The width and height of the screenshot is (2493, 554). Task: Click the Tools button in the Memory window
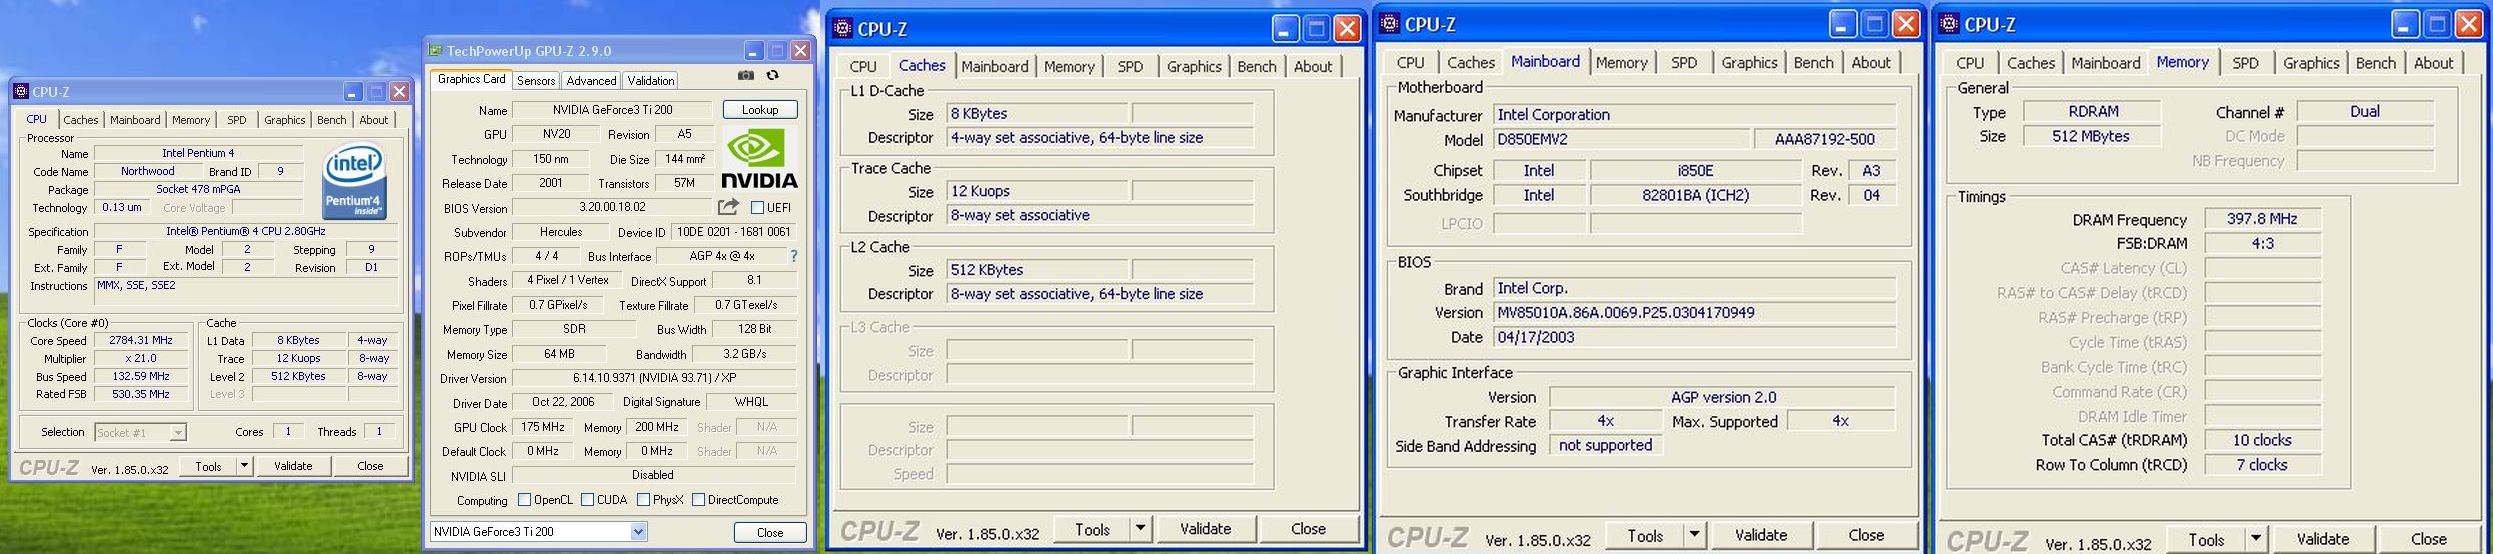point(2205,539)
